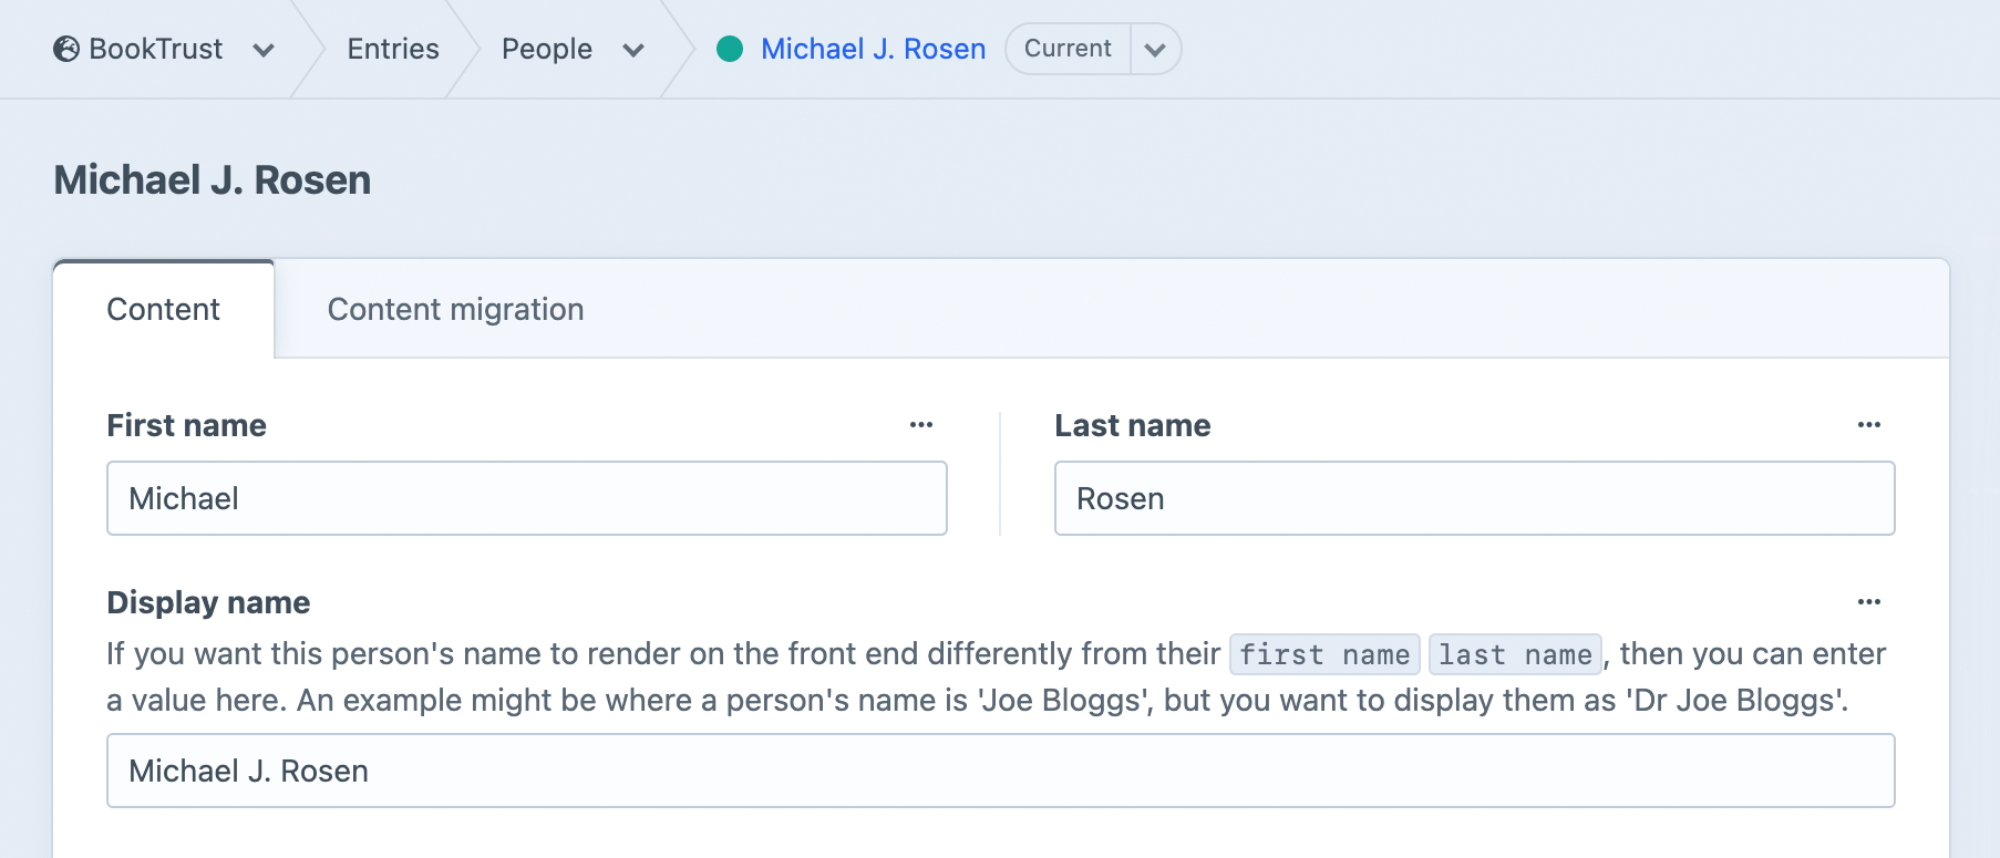Click the Current revision button
The width and height of the screenshot is (2000, 858).
[1068, 49]
